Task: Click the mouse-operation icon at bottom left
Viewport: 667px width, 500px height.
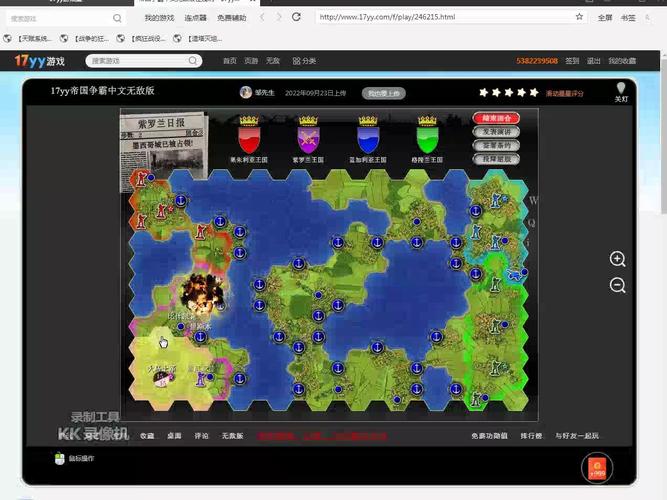Action: point(60,458)
